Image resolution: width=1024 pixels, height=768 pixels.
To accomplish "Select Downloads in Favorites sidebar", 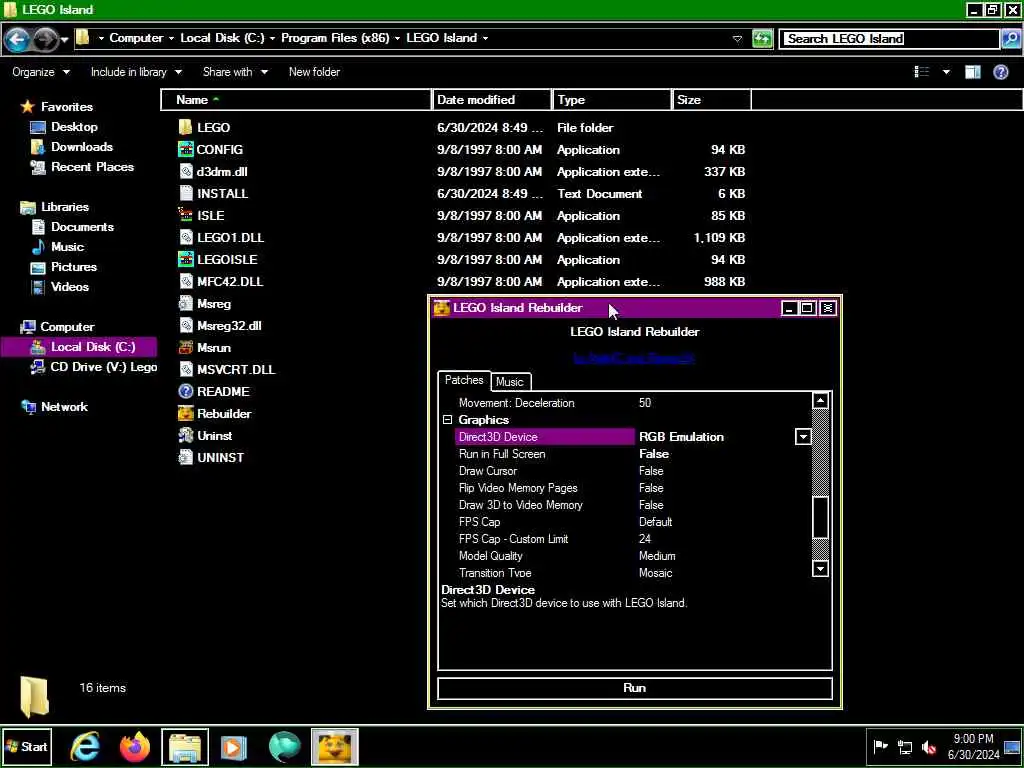I will (x=82, y=147).
